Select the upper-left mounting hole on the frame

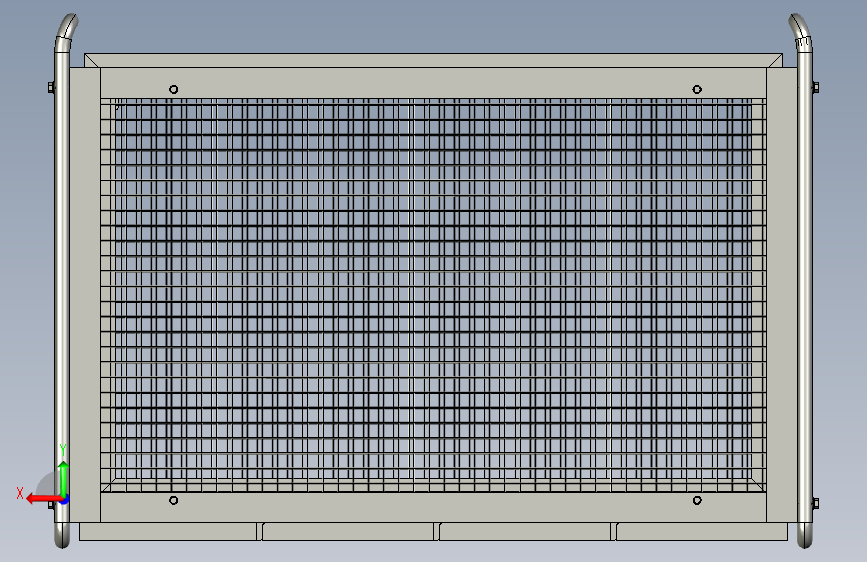[x=174, y=89]
